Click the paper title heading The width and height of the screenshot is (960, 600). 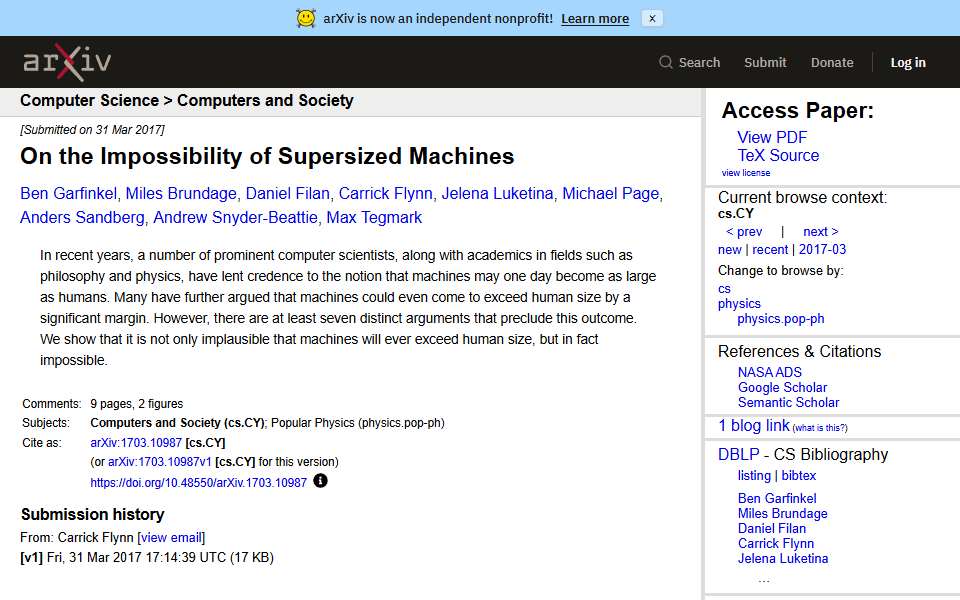(x=267, y=156)
